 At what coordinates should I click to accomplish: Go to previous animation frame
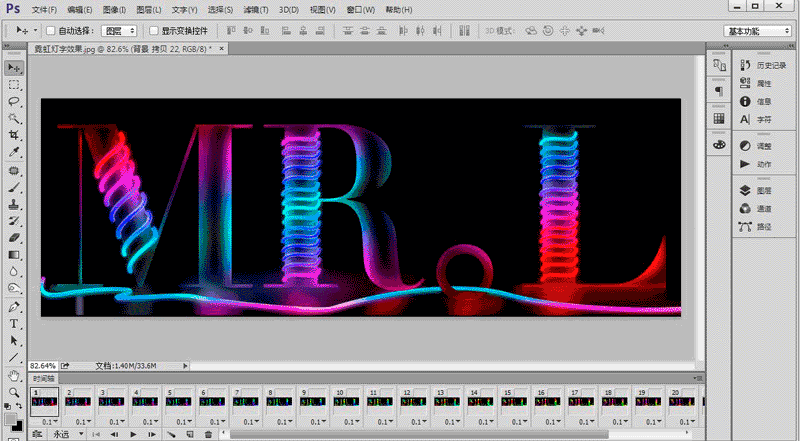[x=114, y=434]
